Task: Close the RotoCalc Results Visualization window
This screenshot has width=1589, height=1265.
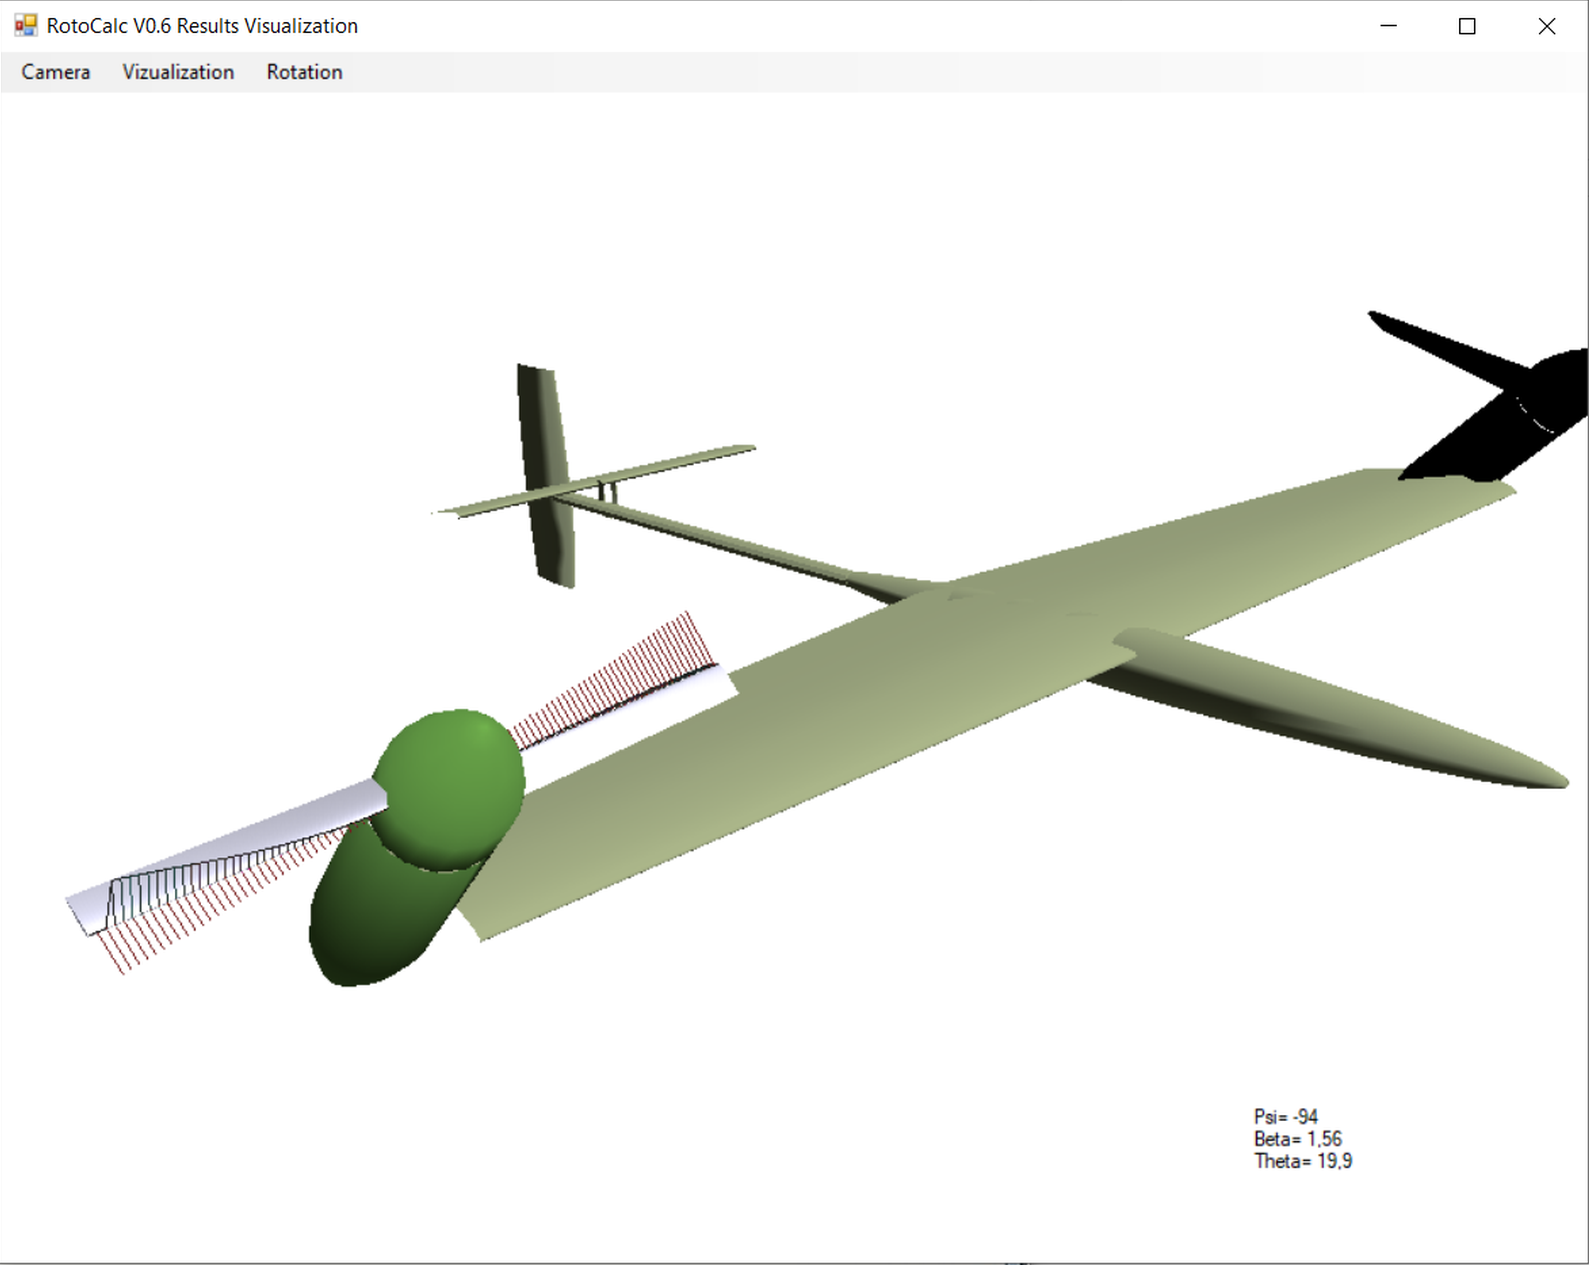Action: tap(1547, 26)
